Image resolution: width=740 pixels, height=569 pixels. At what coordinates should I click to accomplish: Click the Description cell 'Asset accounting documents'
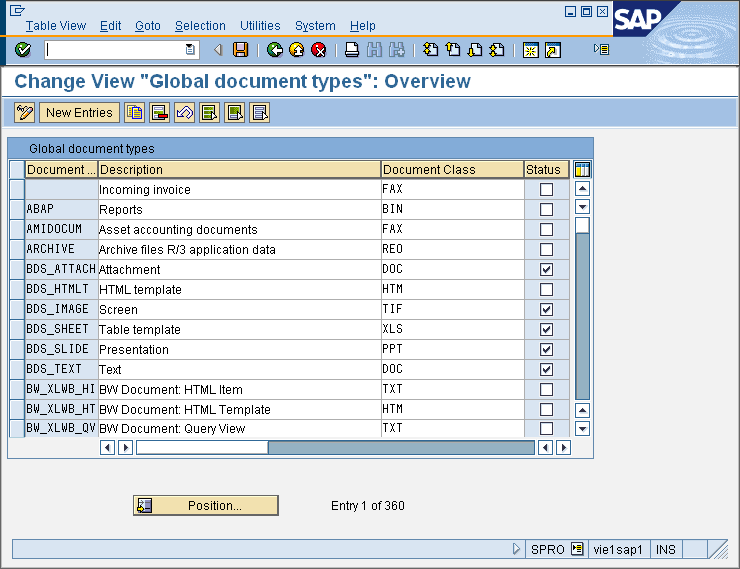tap(178, 230)
